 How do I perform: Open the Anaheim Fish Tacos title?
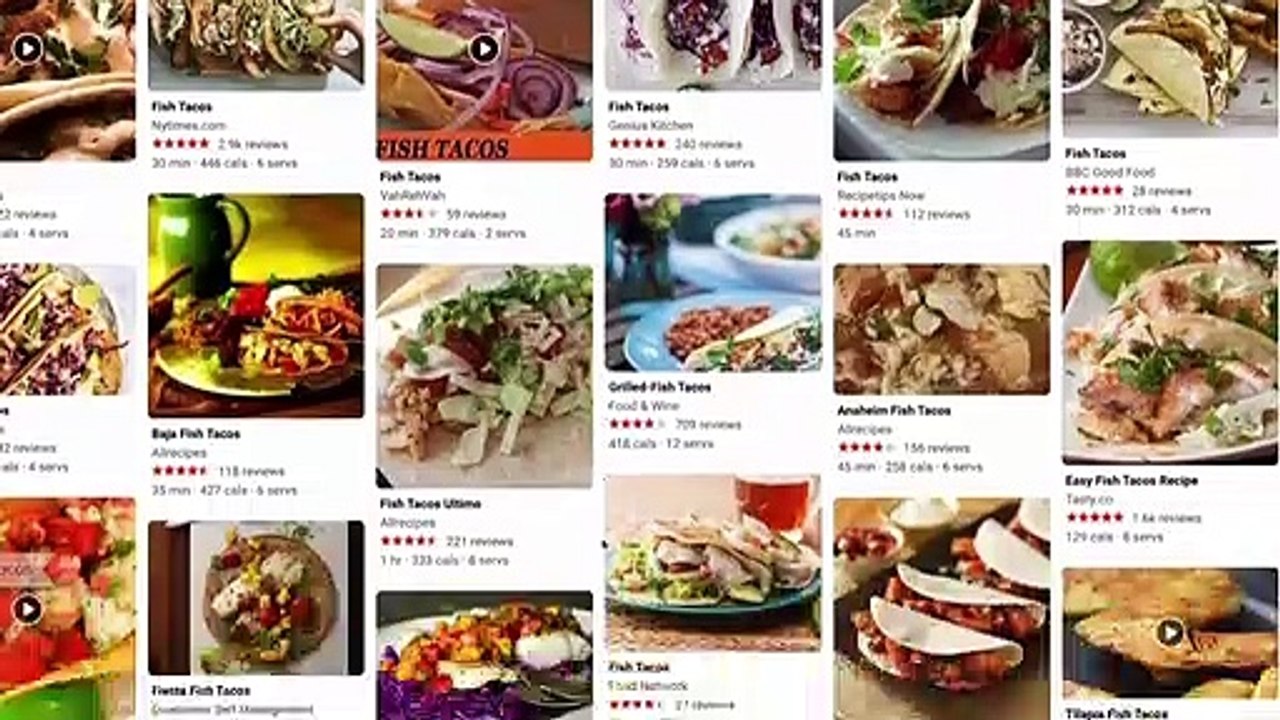pyautogui.click(x=894, y=410)
